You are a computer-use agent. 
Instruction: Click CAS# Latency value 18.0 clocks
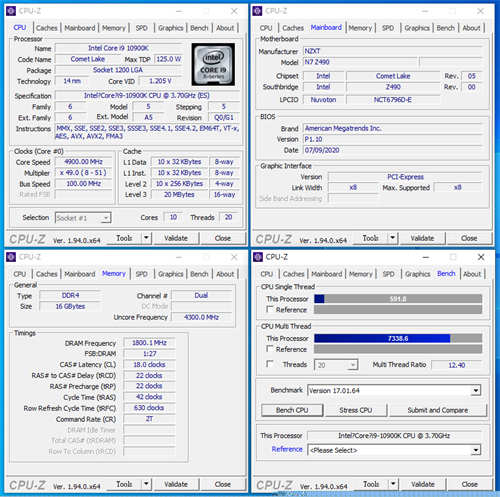click(149, 364)
